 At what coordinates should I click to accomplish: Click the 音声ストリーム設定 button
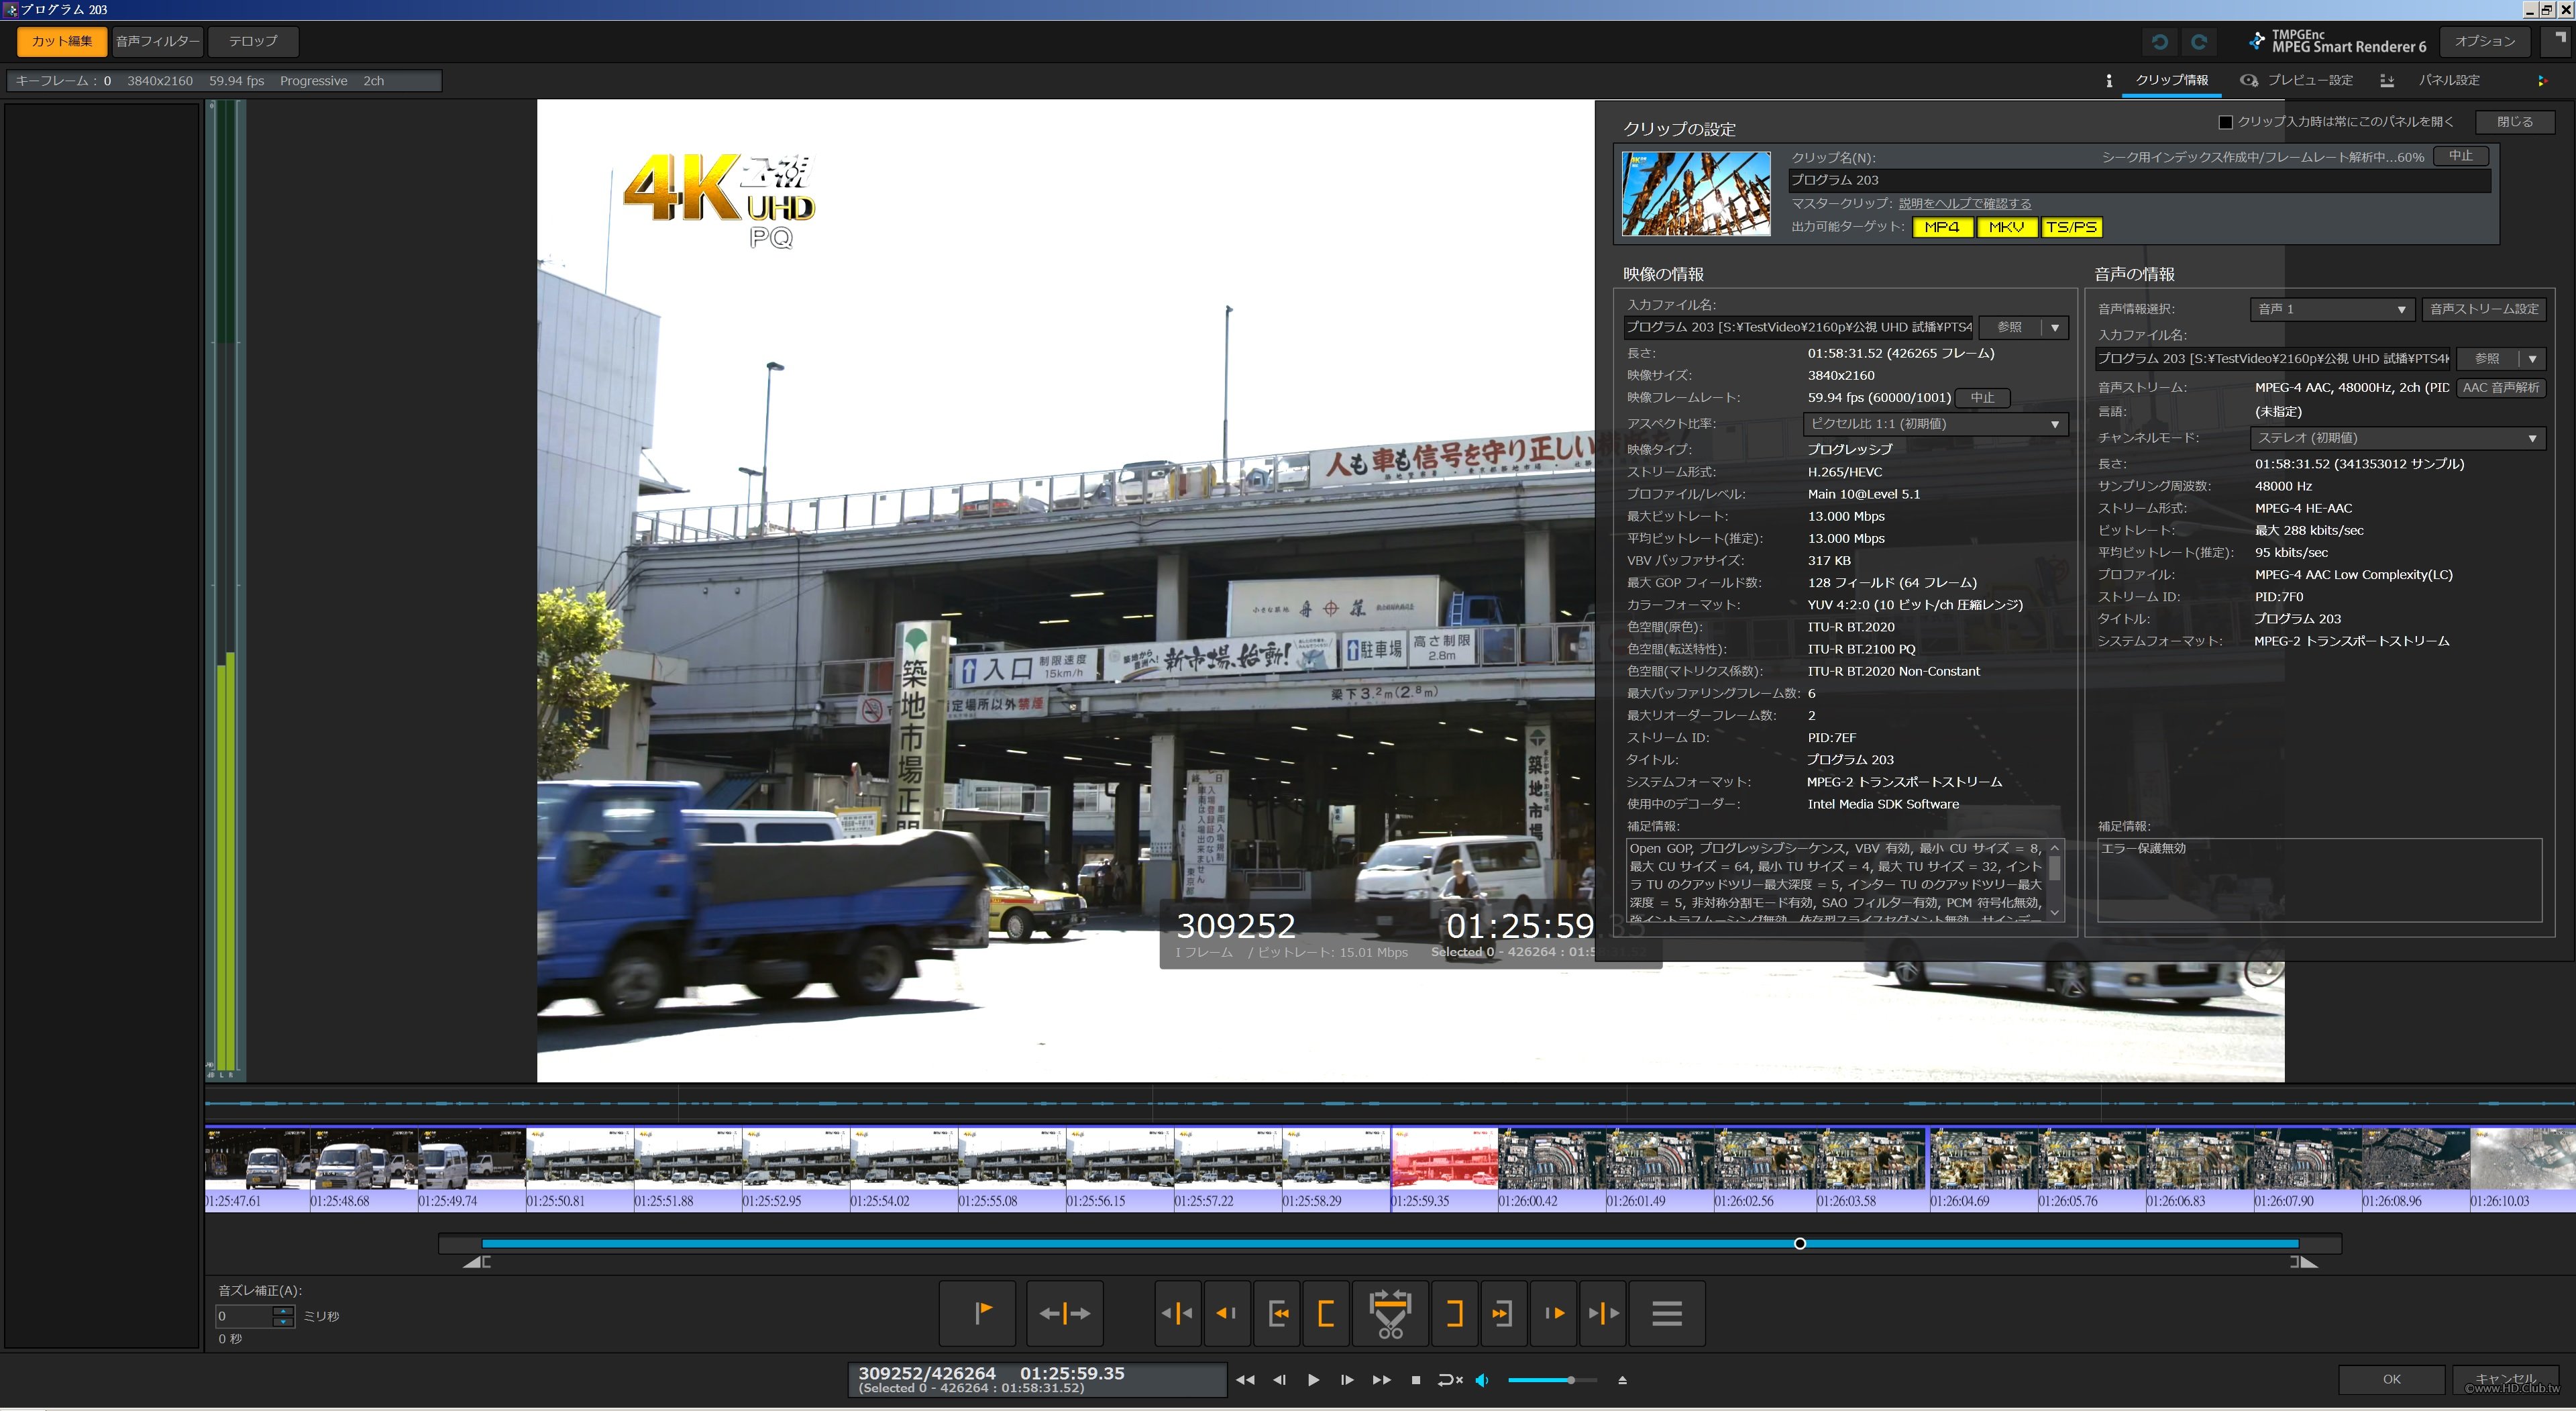[x=2483, y=309]
